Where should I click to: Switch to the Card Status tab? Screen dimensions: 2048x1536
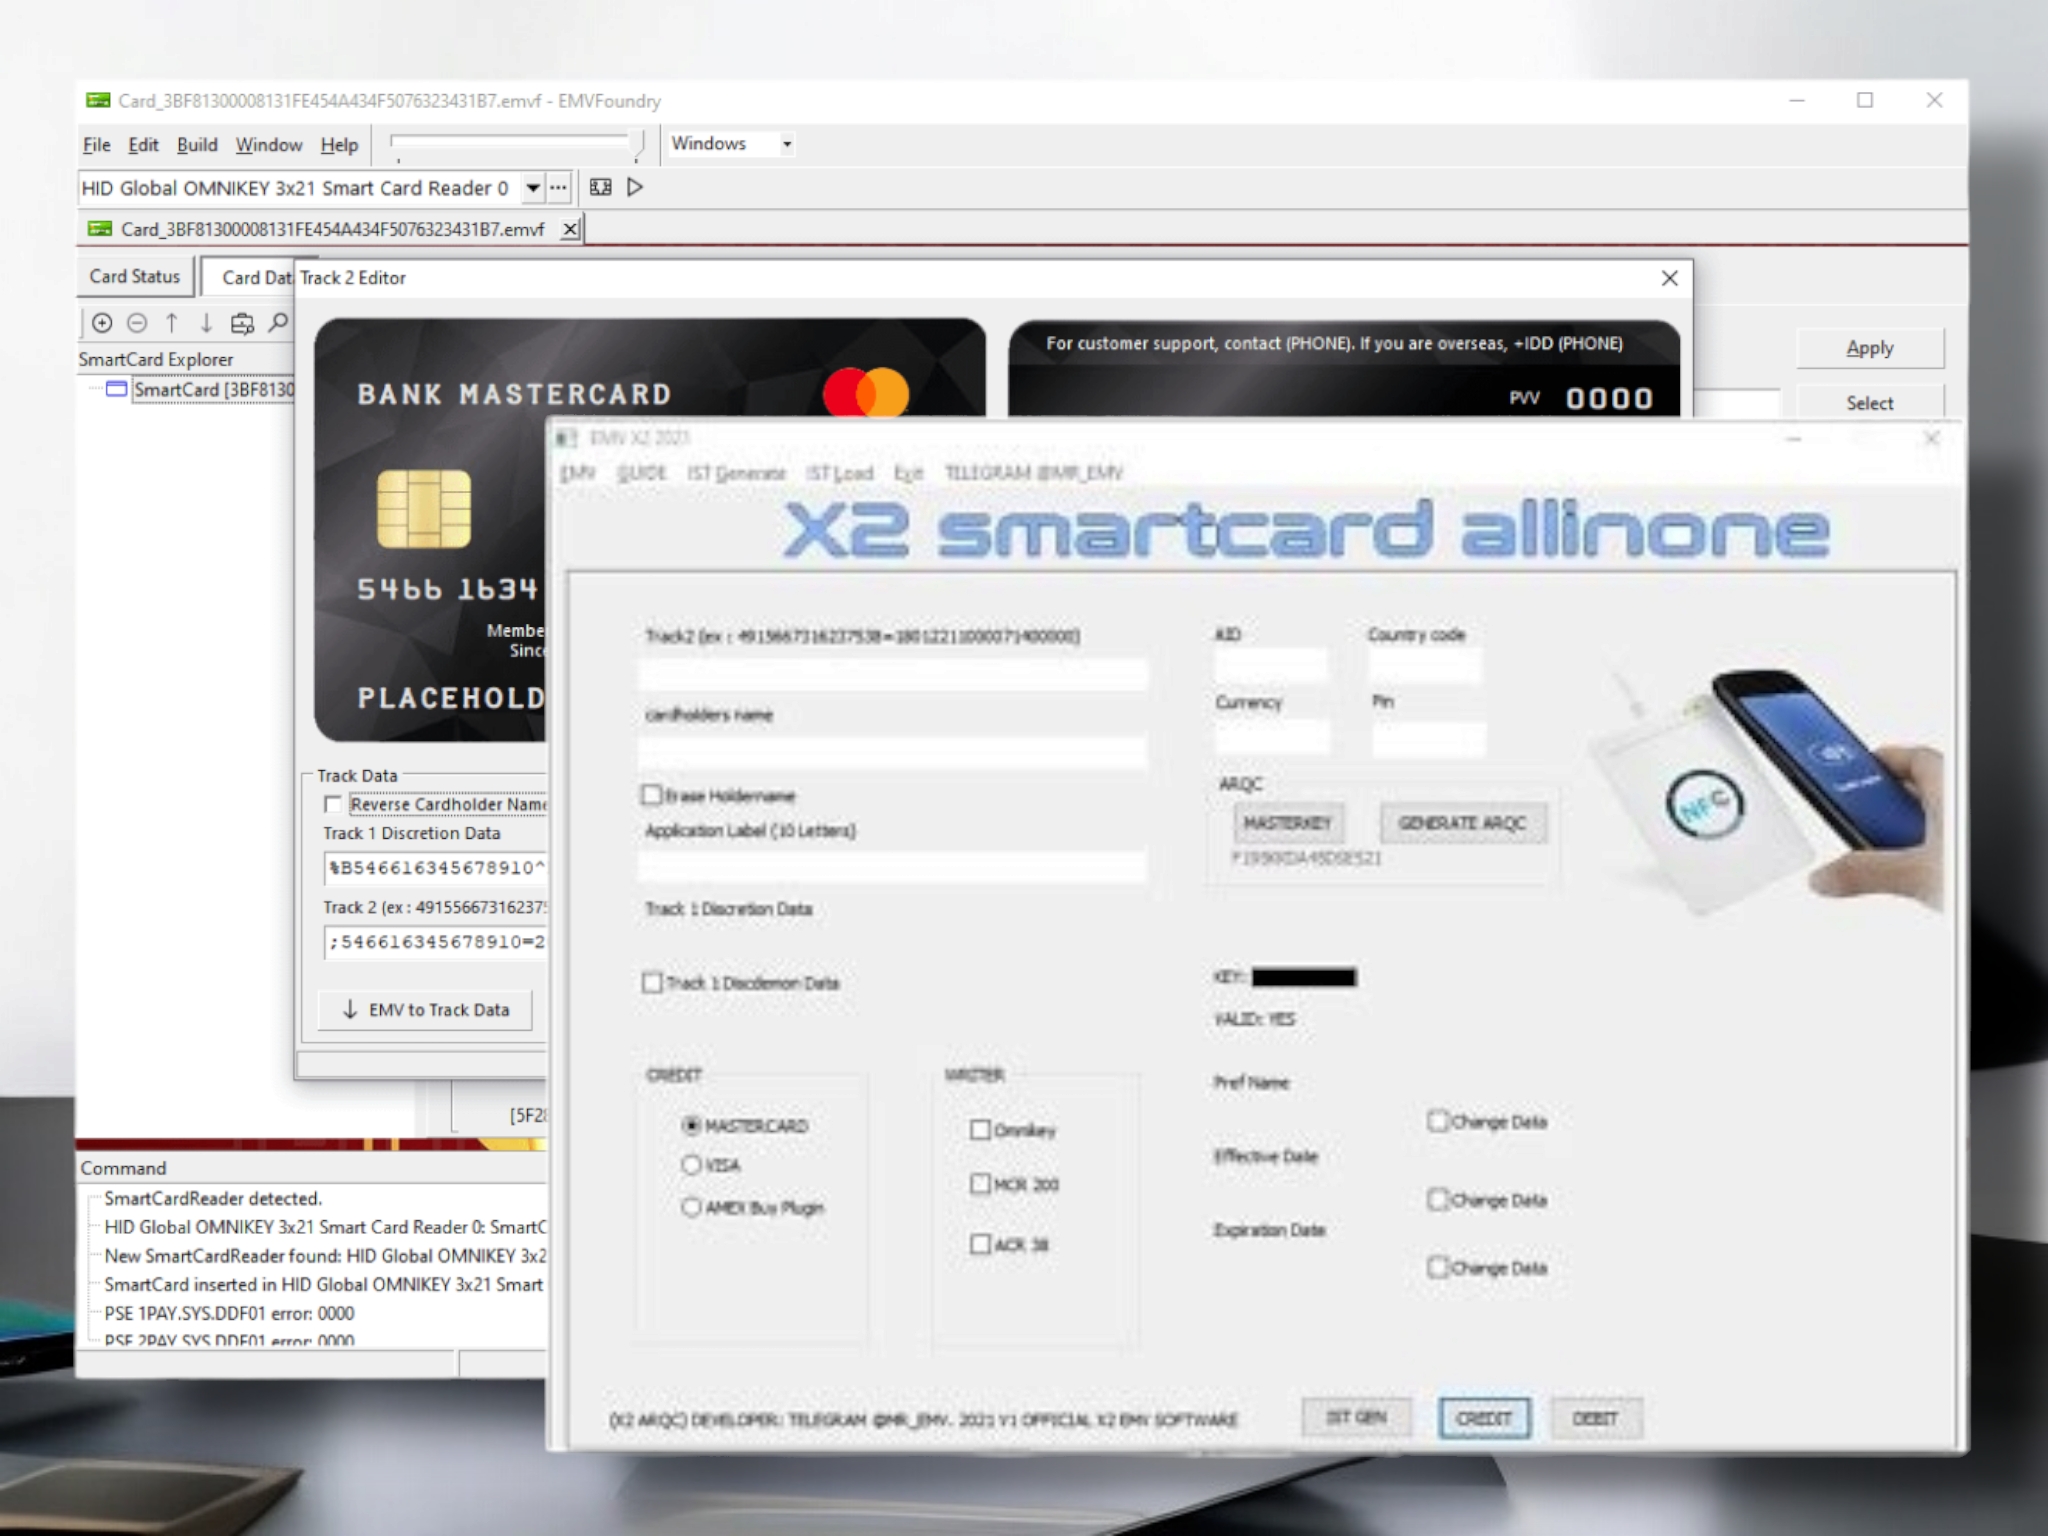135,277
